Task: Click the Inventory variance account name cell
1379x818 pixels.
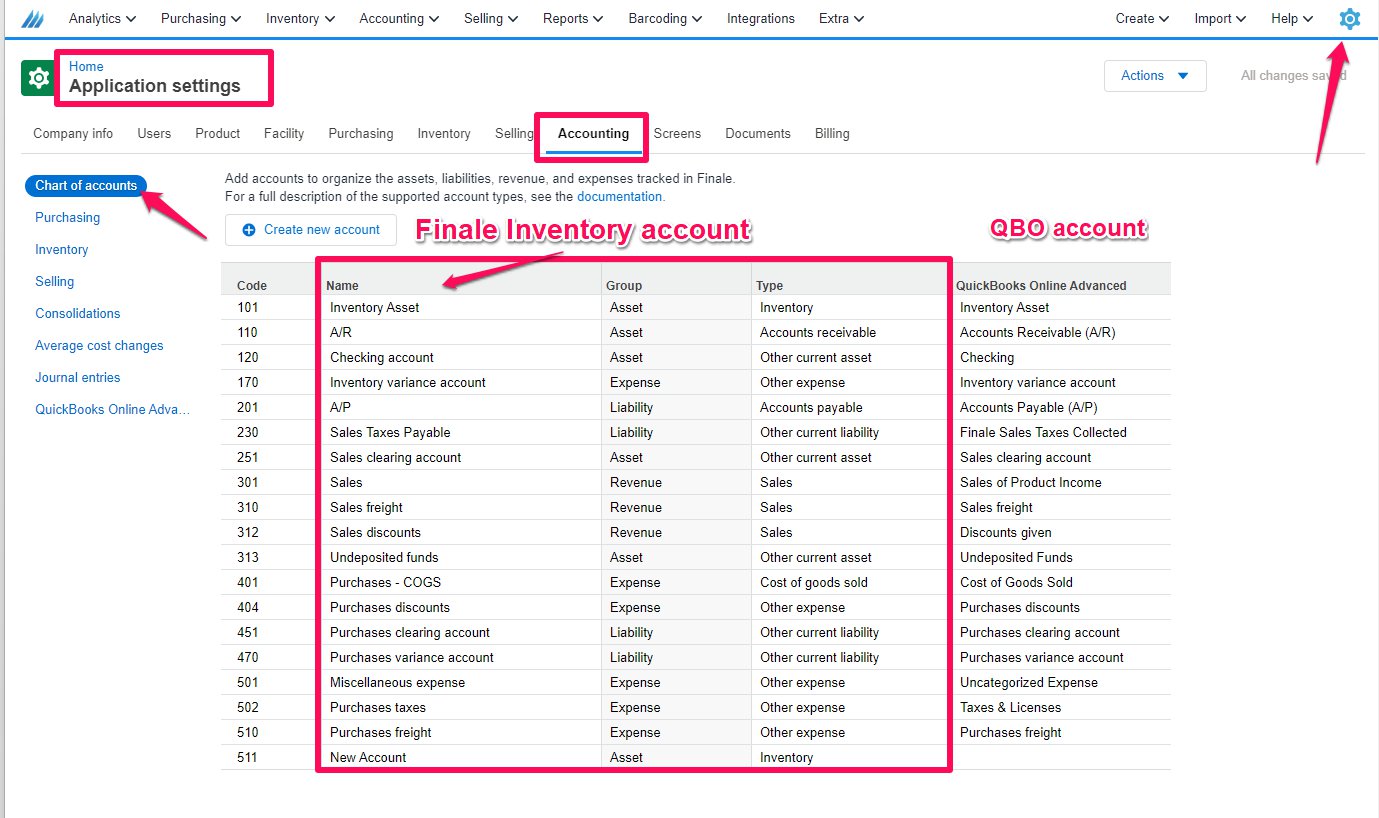Action: pyautogui.click(x=462, y=382)
